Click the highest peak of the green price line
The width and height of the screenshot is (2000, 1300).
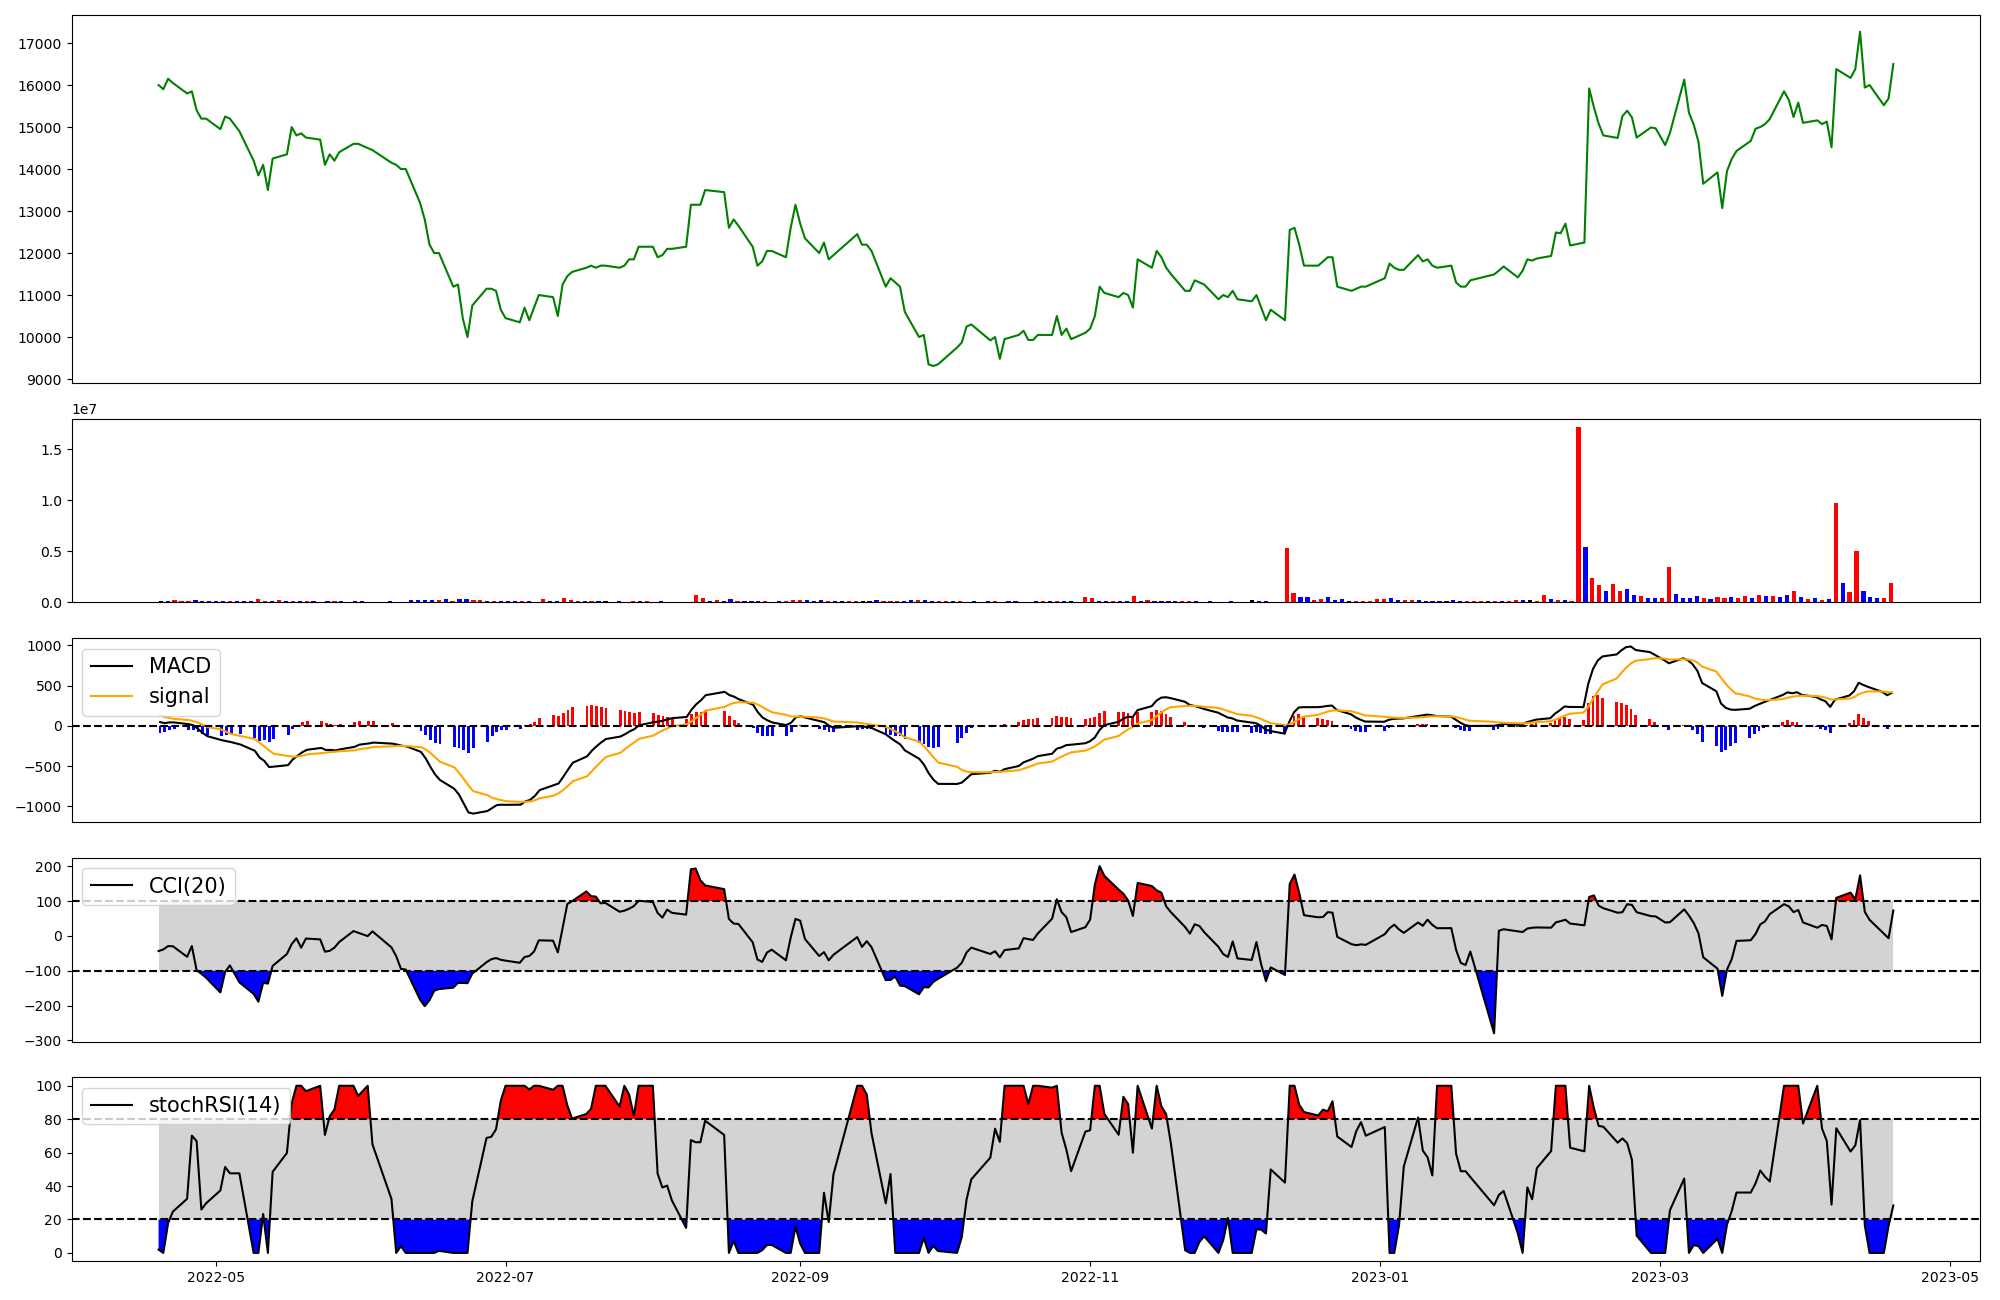click(x=1859, y=33)
